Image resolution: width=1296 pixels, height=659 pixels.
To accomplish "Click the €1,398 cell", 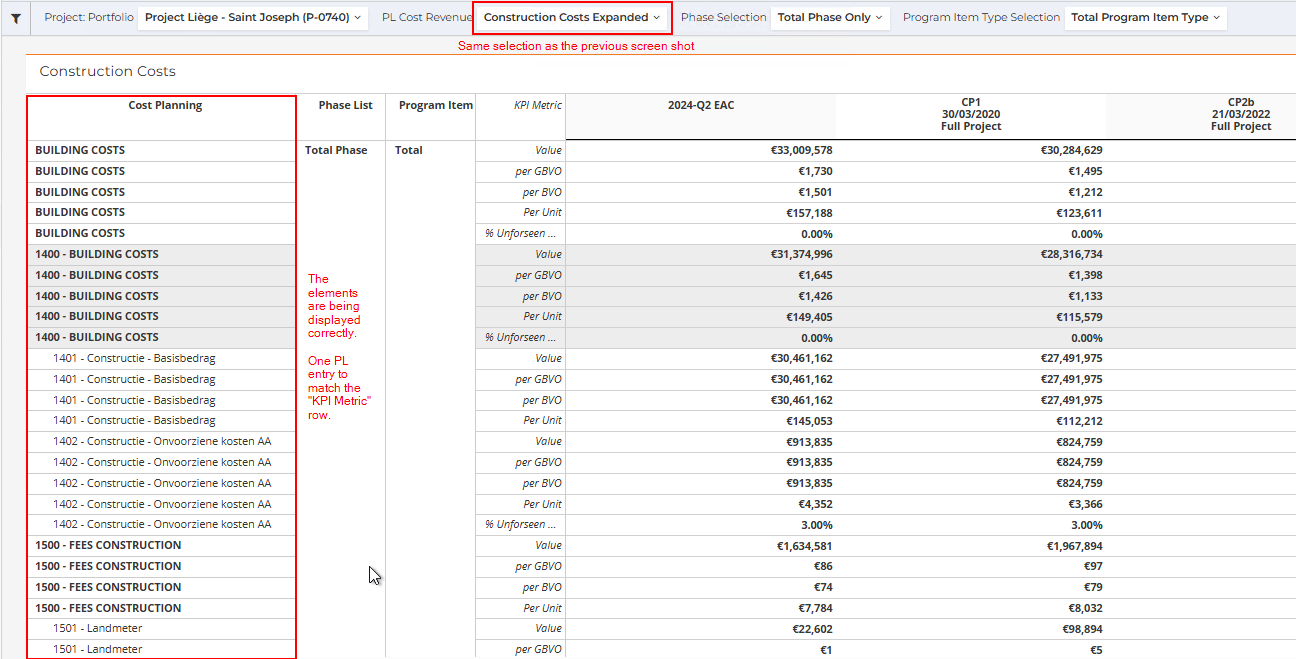I will point(1085,275).
